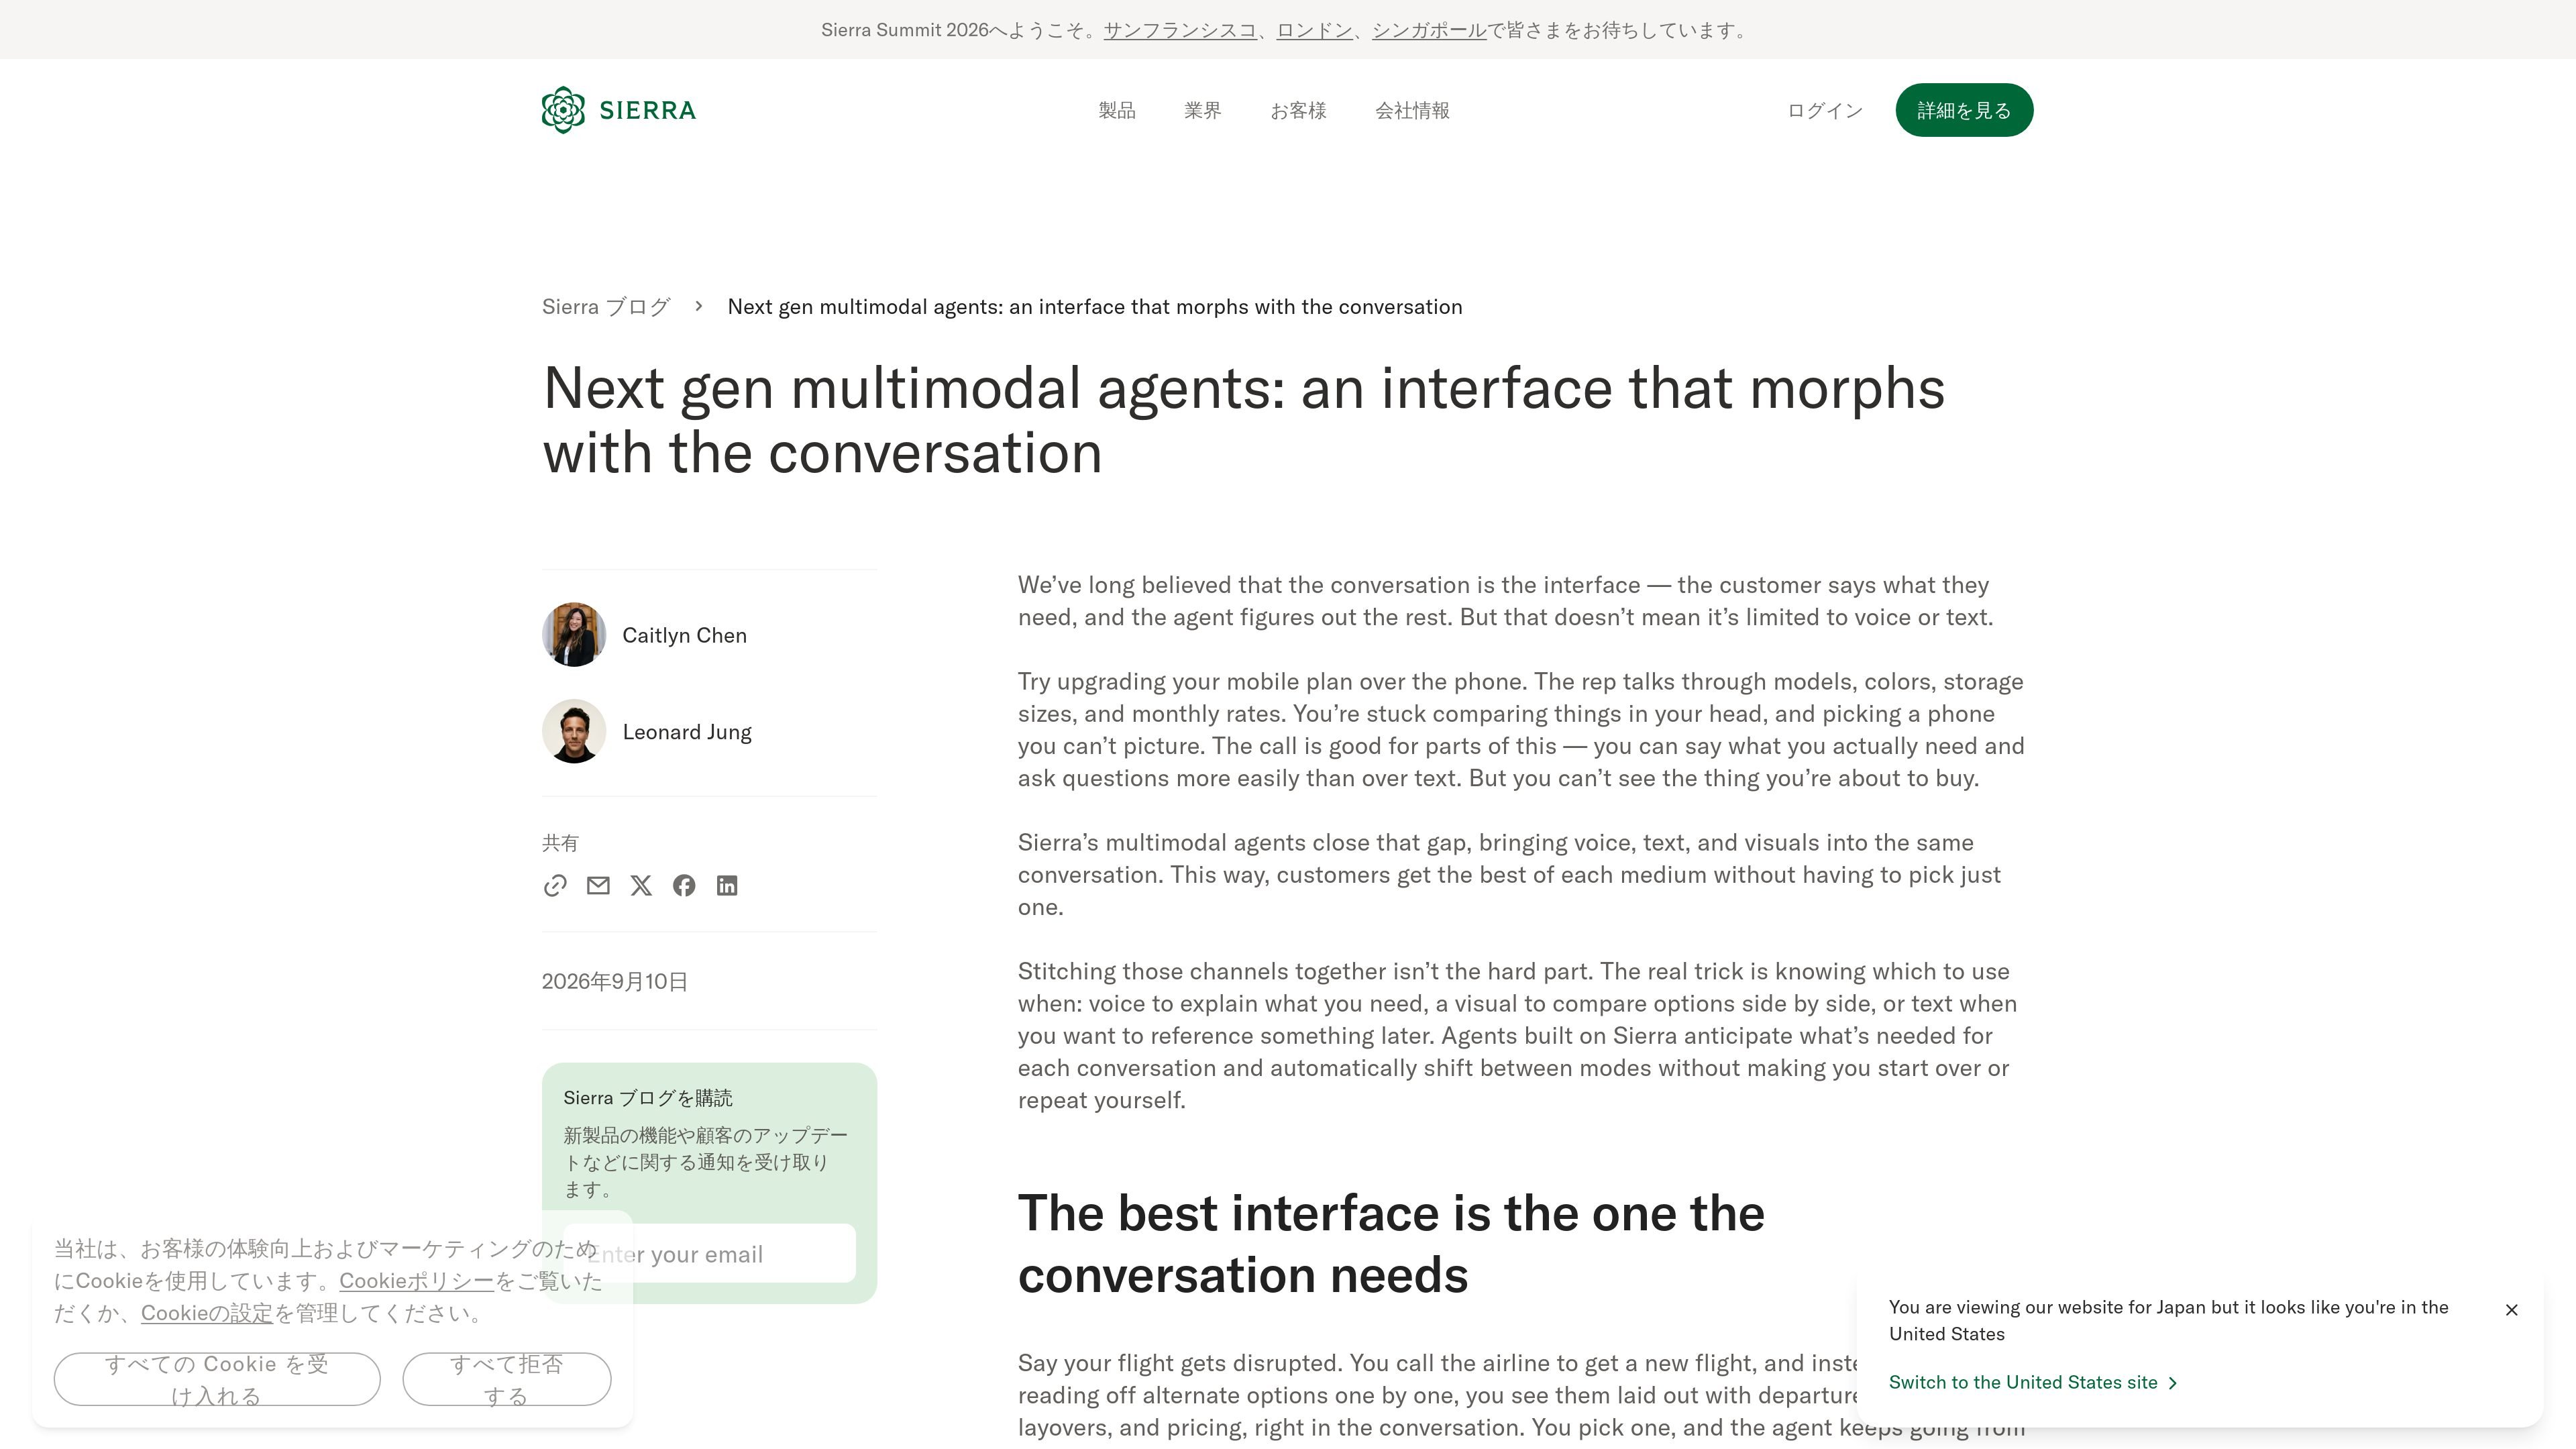Open Caitlyn Chen's author photo
Screen dimensions: 2576x1449
(574, 635)
